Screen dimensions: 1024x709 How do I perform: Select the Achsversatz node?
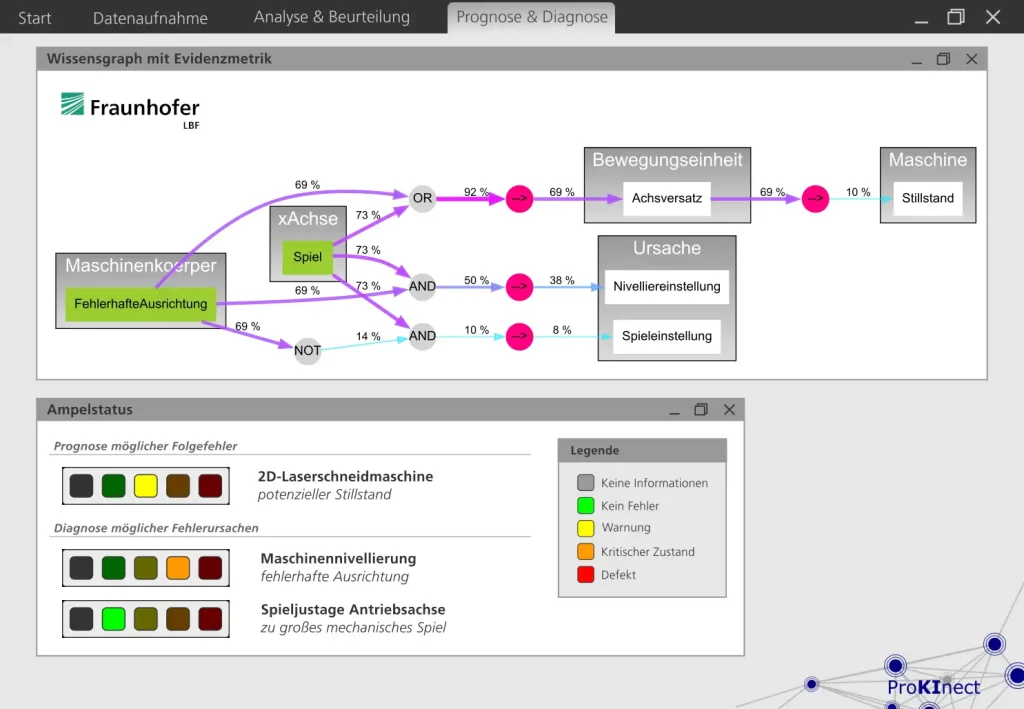coord(667,198)
